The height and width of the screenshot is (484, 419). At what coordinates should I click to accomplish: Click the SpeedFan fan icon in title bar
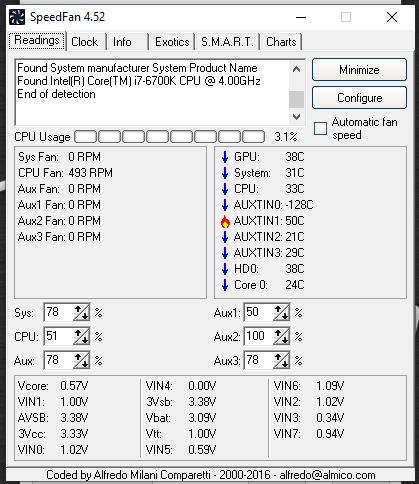pos(17,17)
